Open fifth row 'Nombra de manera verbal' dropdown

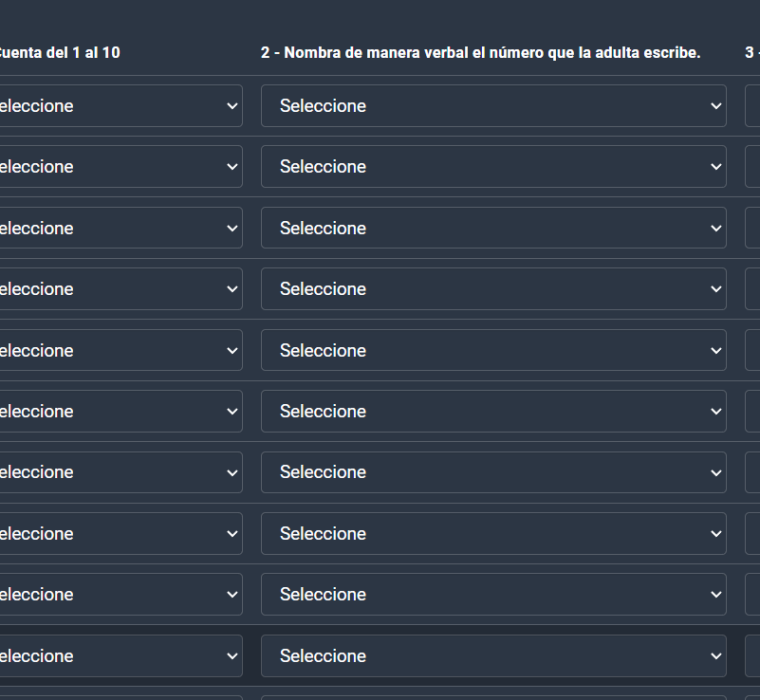click(x=493, y=351)
